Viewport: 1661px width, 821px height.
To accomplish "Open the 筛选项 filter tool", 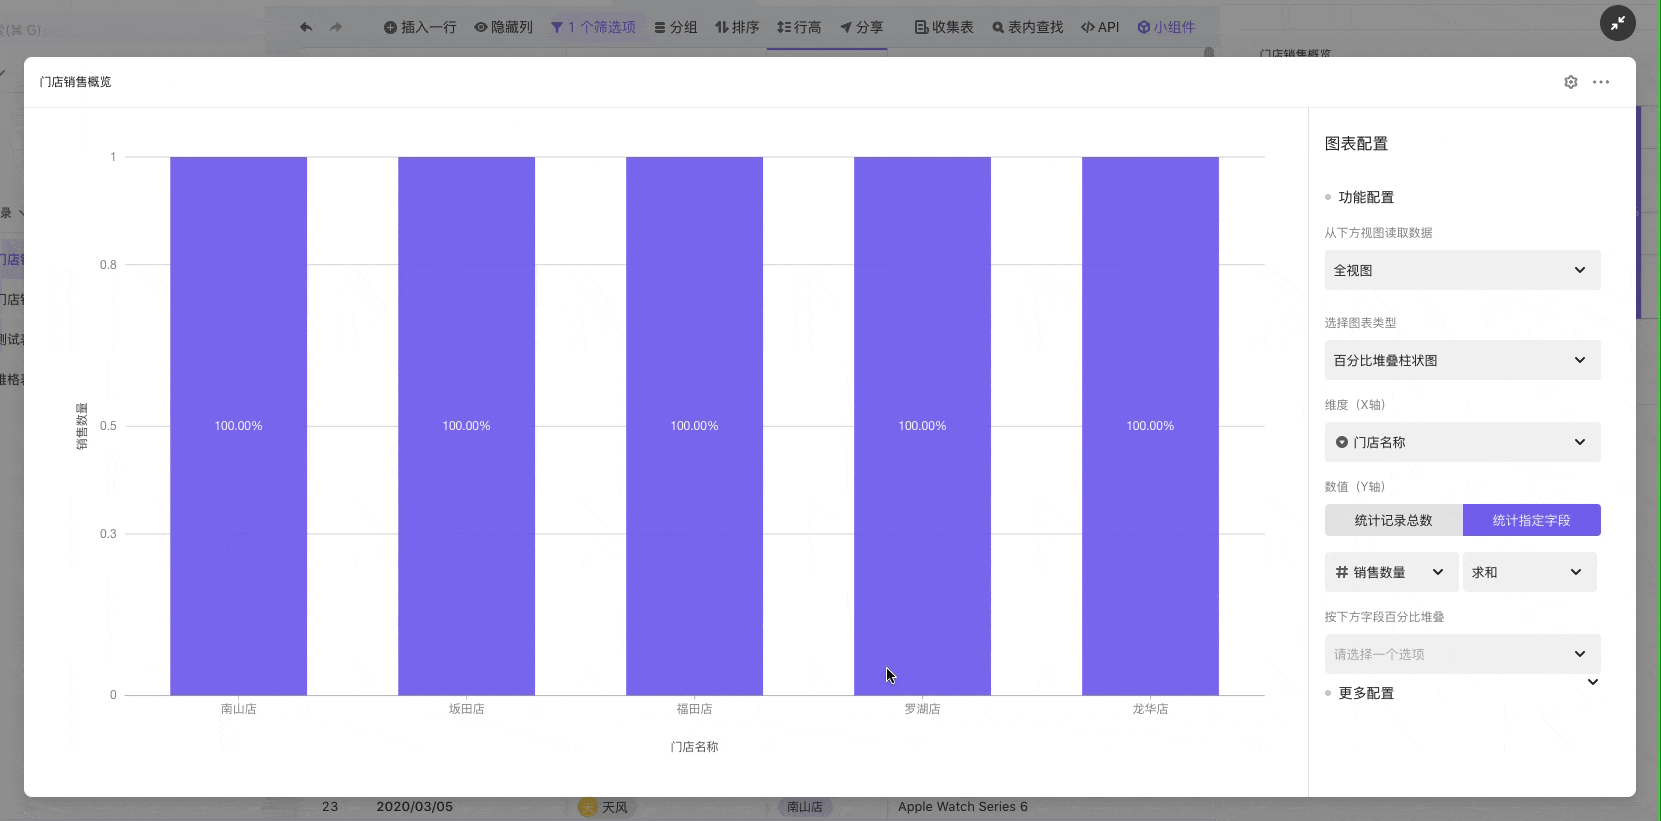I will [593, 27].
